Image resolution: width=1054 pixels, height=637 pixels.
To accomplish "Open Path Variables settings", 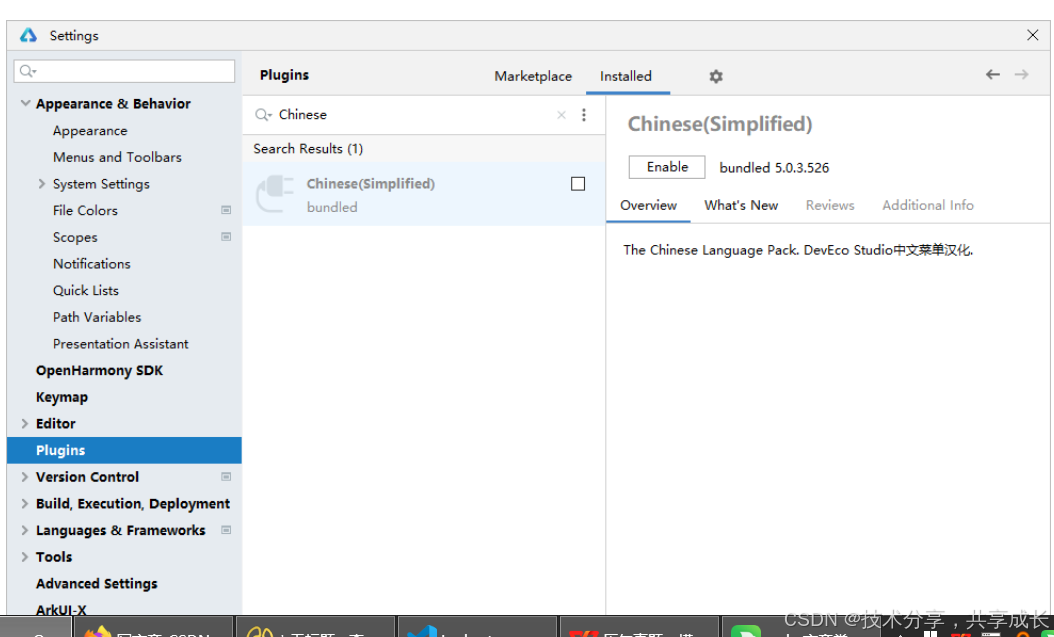I will tap(97, 316).
